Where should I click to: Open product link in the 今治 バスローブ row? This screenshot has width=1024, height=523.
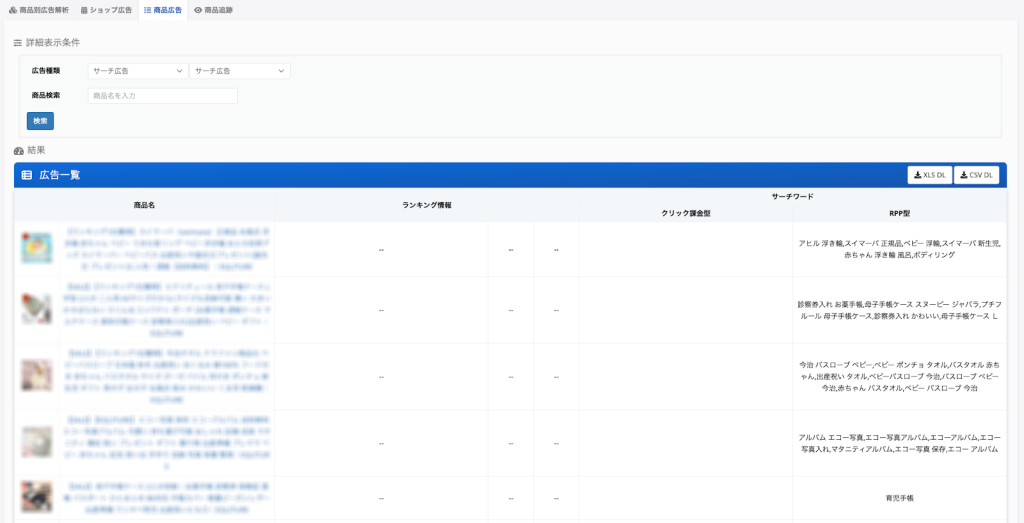(165, 376)
